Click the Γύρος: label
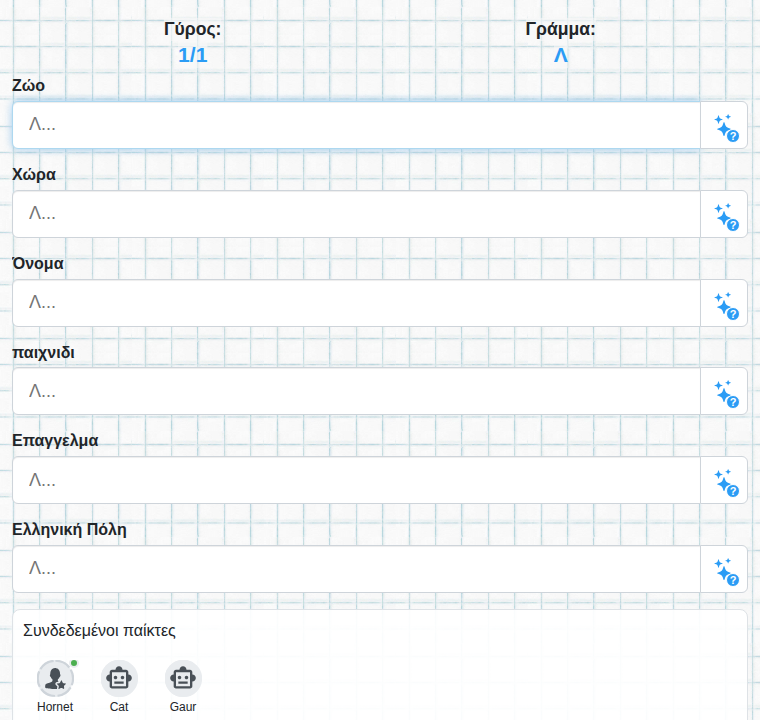Screen dimensions: 760x720 192,29
